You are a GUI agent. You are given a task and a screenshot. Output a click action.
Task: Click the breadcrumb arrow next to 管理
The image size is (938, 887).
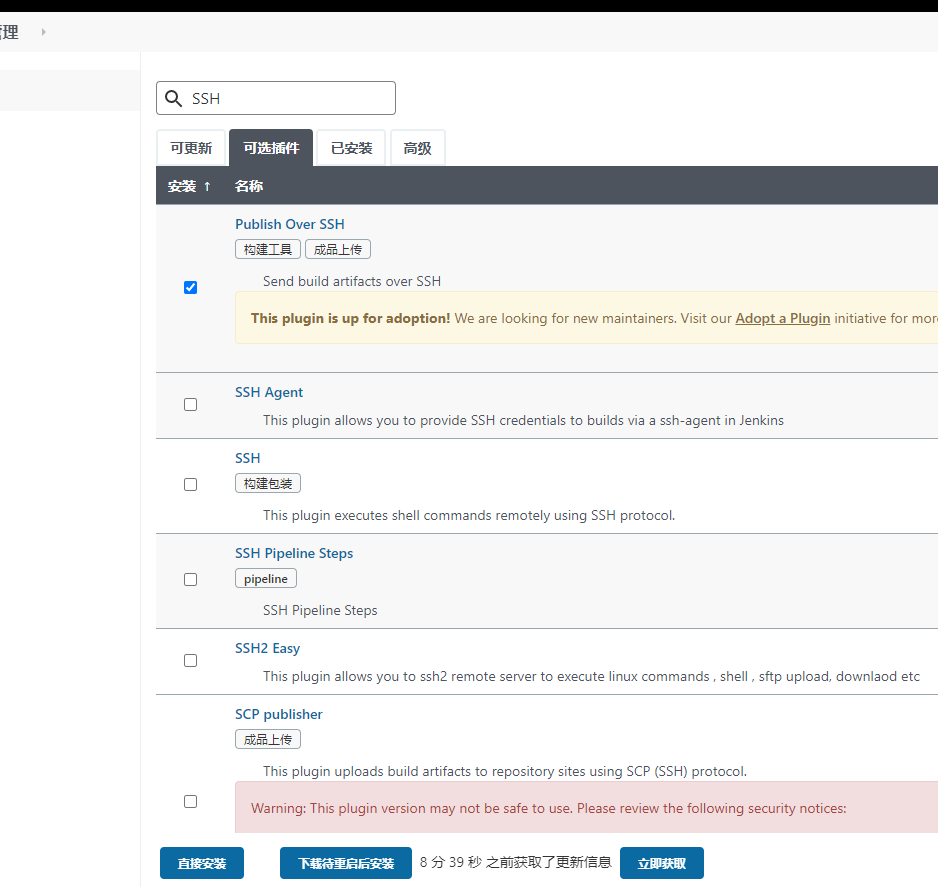[x=44, y=32]
